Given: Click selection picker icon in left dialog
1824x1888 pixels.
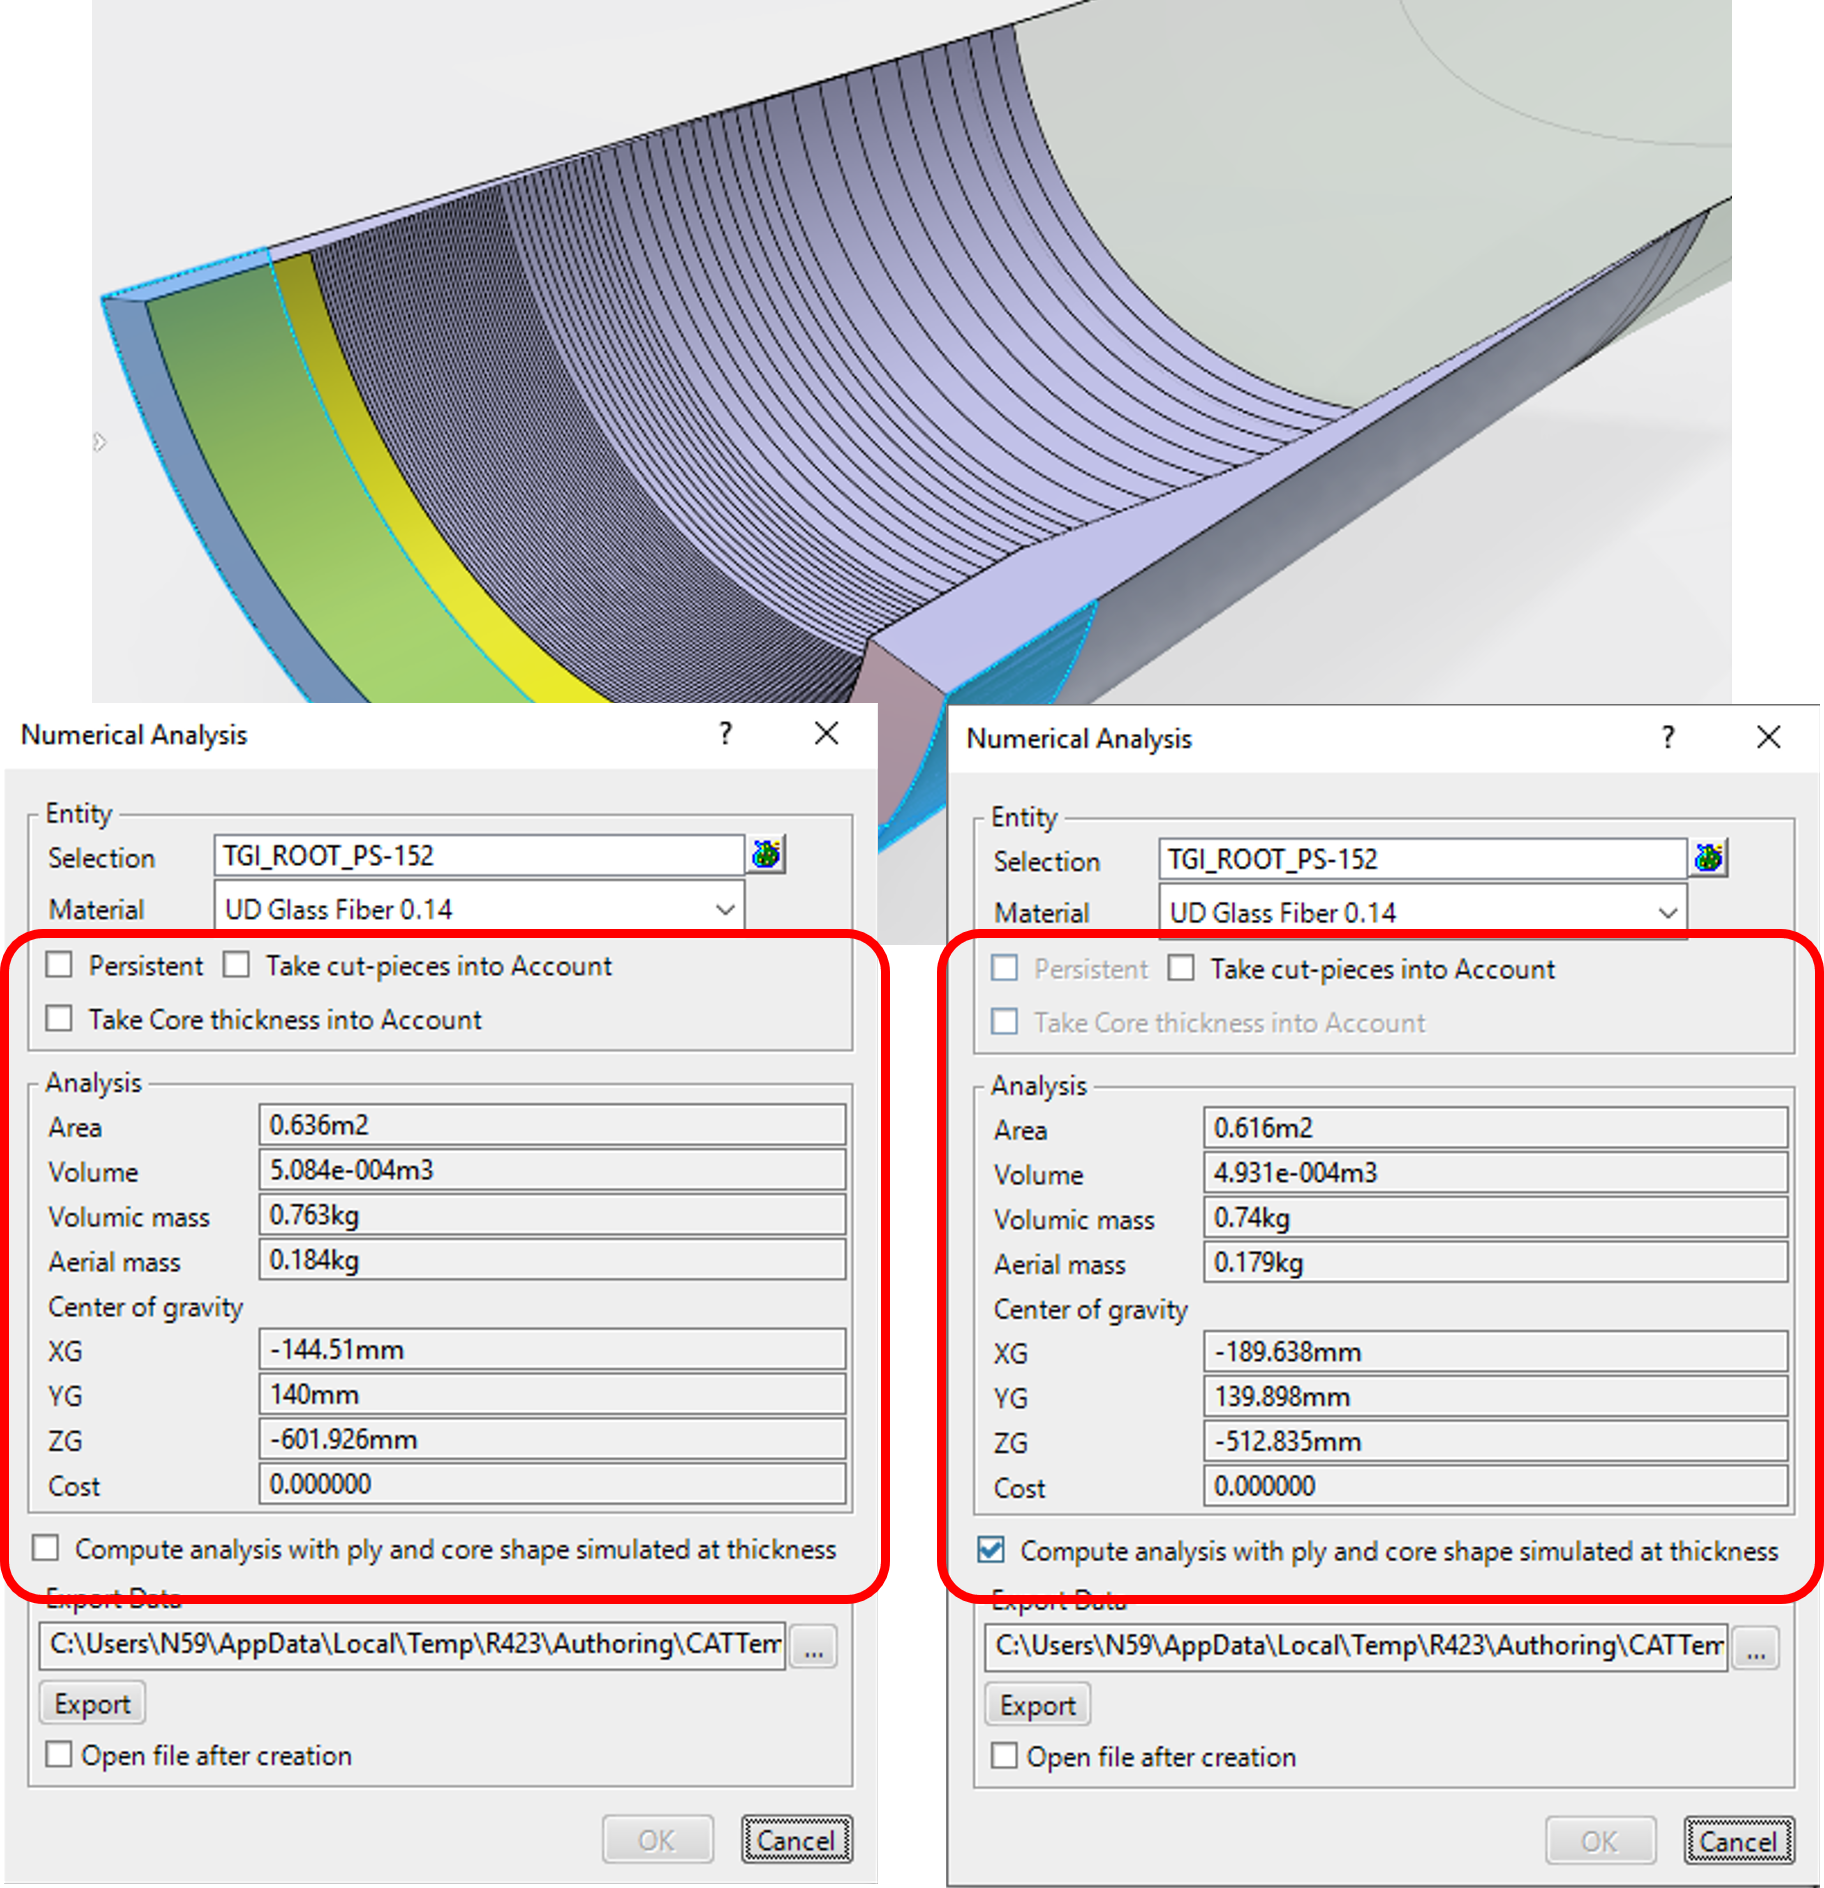Looking at the screenshot, I should tap(766, 855).
